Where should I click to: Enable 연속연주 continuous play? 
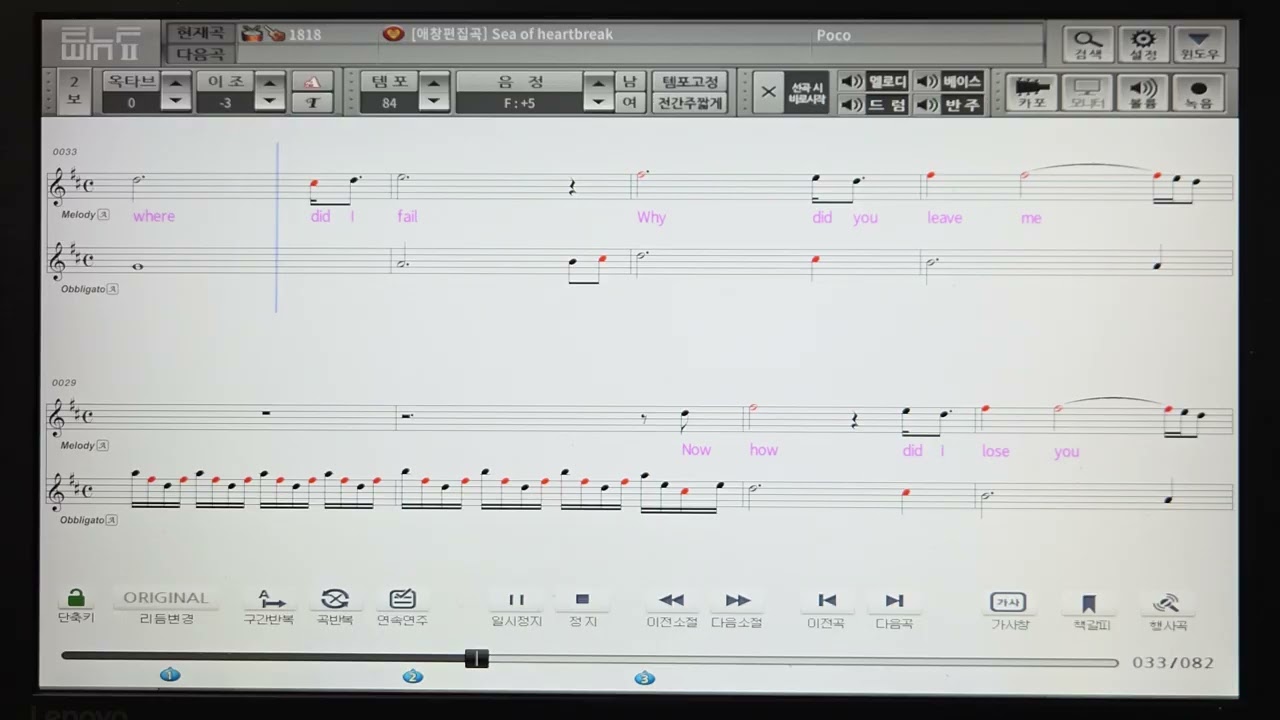tap(402, 606)
